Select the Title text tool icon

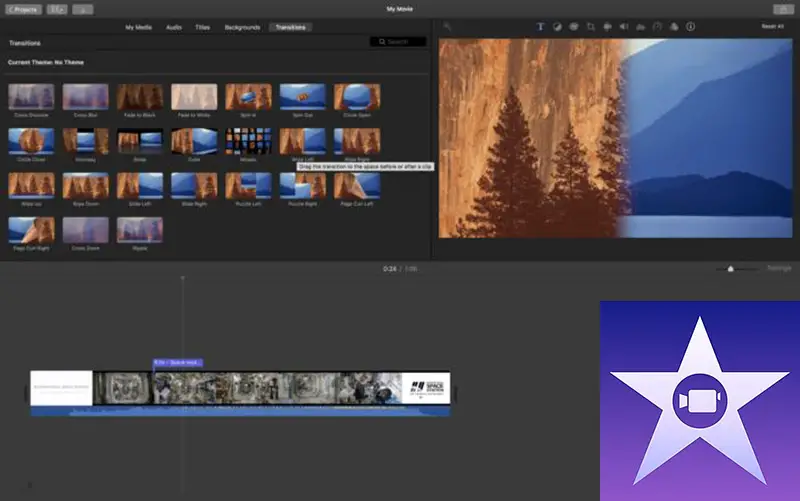point(540,27)
